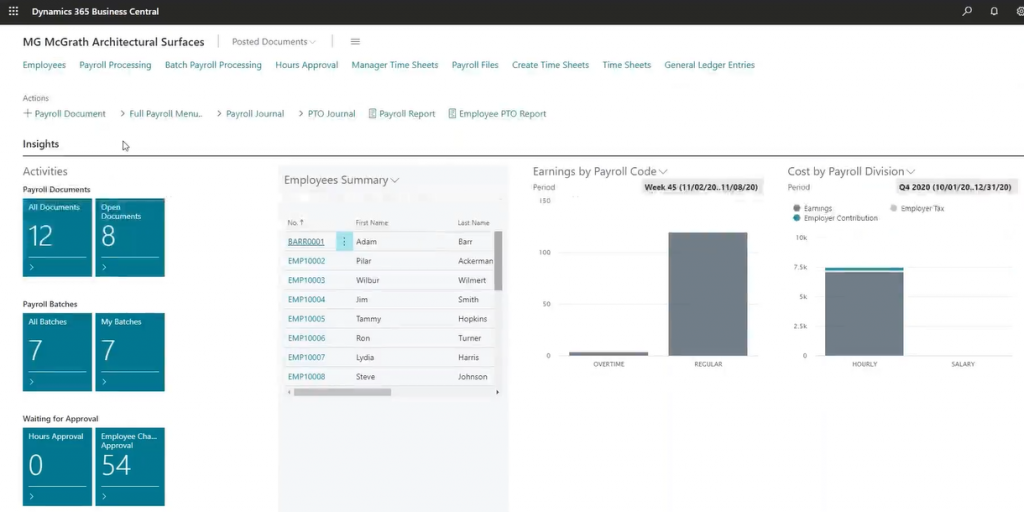
Task: Go to Time Sheets
Action: pyautogui.click(x=626, y=65)
